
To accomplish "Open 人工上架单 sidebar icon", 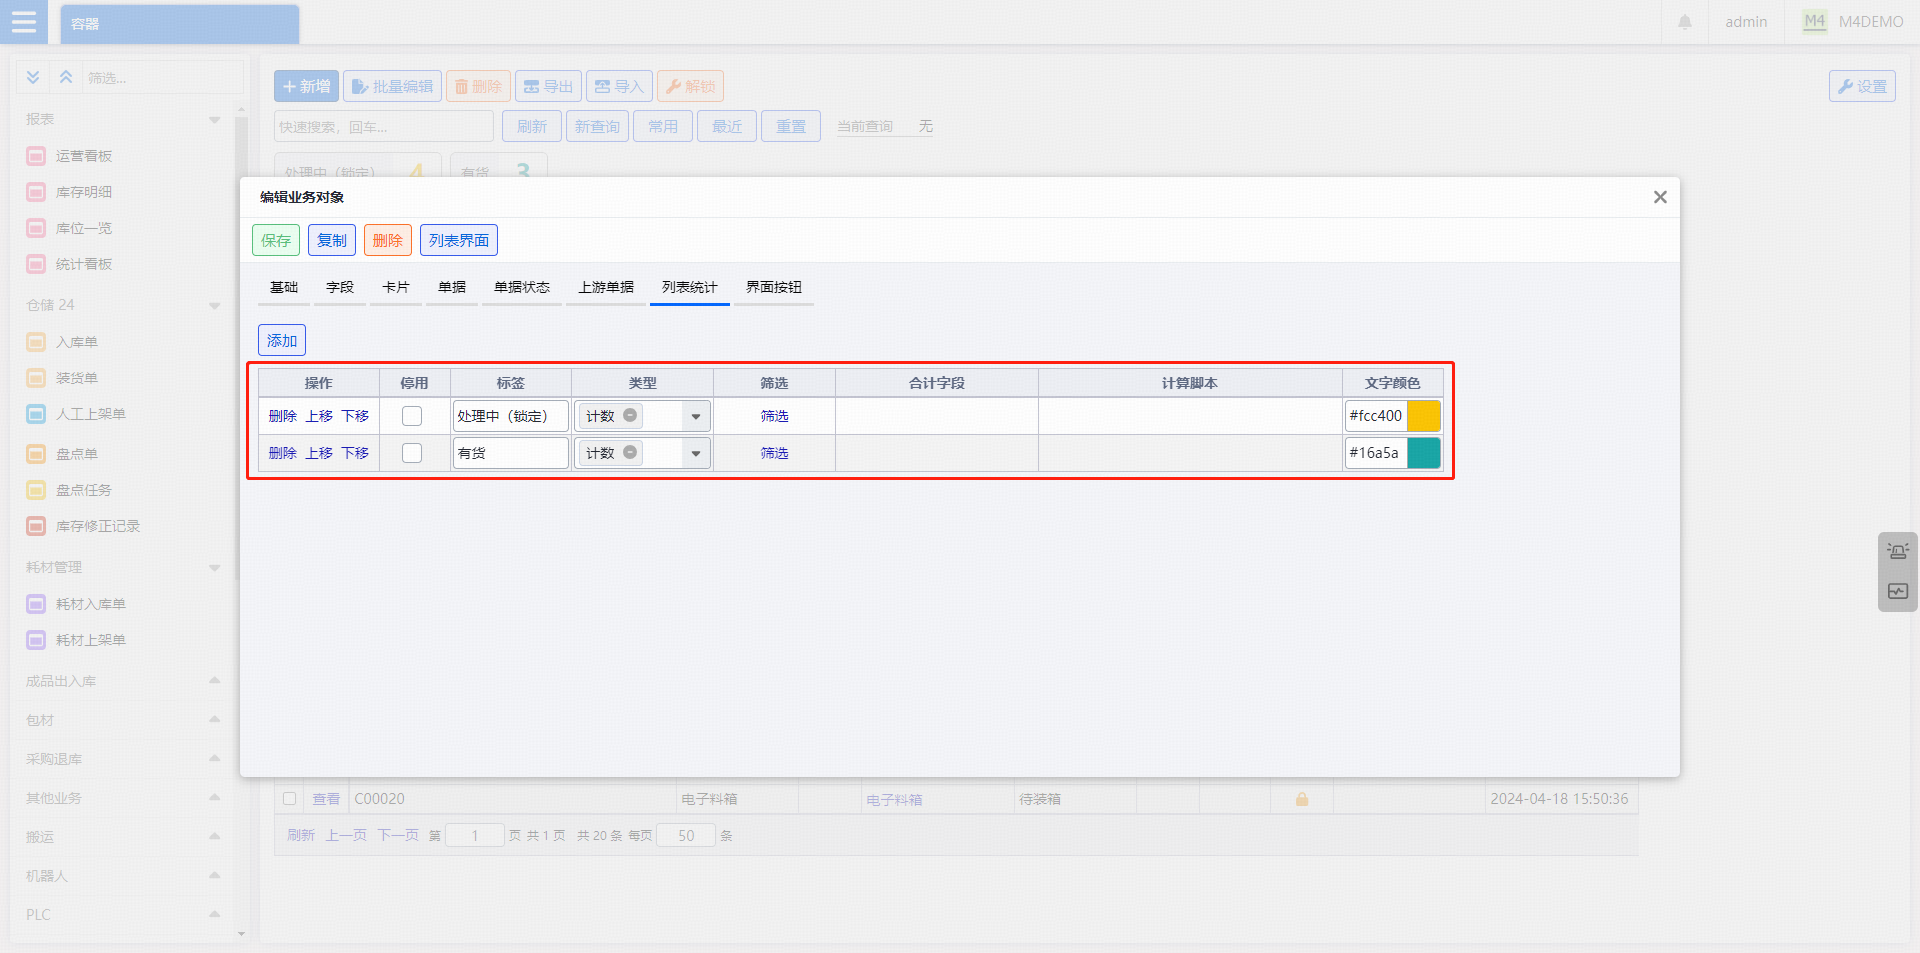I will 36,414.
